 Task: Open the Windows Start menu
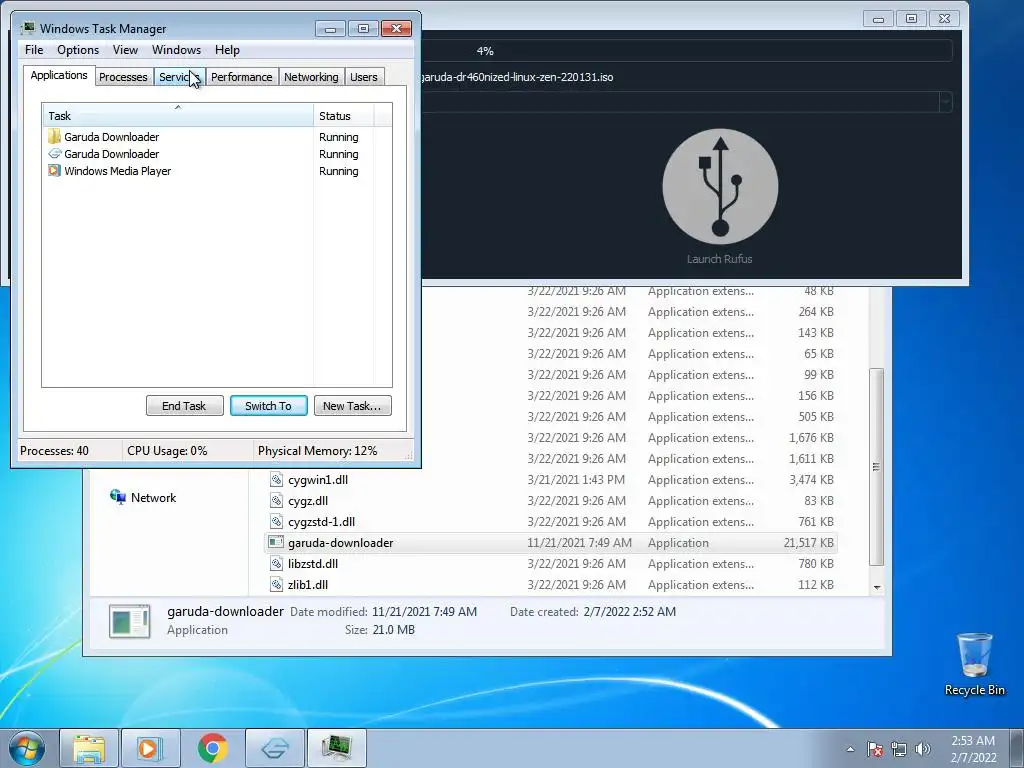27,748
